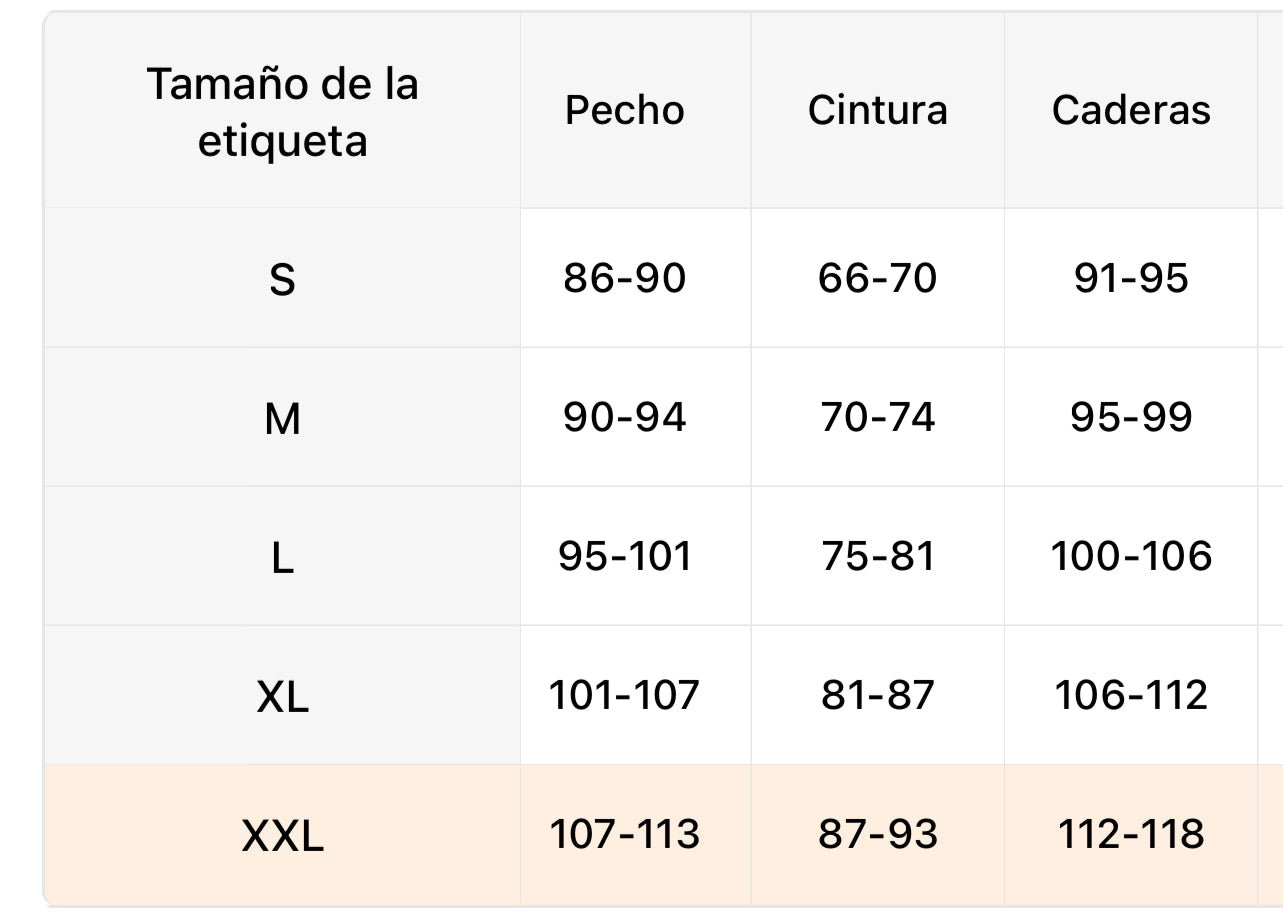Viewport: 1284px width, 913px height.
Task: Choose the M size row label
Action: coord(282,418)
